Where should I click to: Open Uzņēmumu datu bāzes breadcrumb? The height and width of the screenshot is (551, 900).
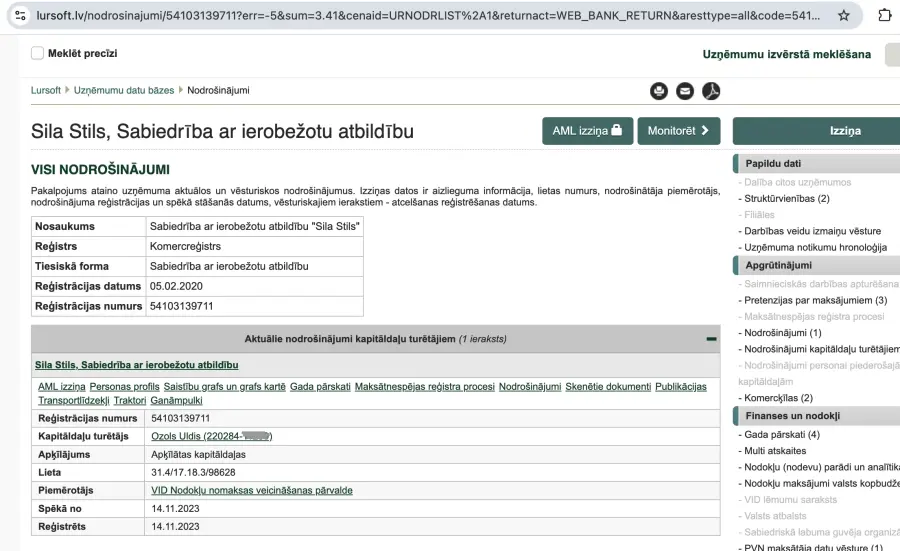pos(123,90)
